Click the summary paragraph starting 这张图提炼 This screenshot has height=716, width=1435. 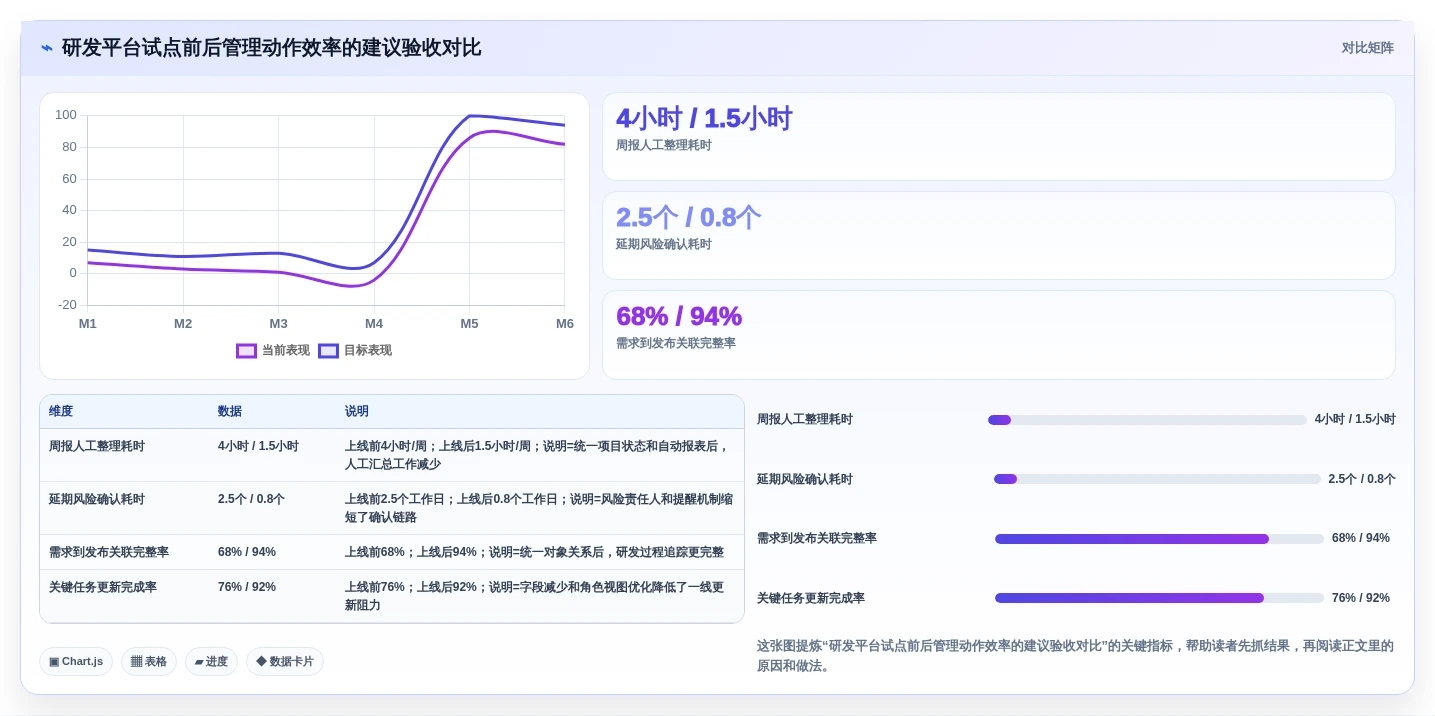(x=1075, y=656)
